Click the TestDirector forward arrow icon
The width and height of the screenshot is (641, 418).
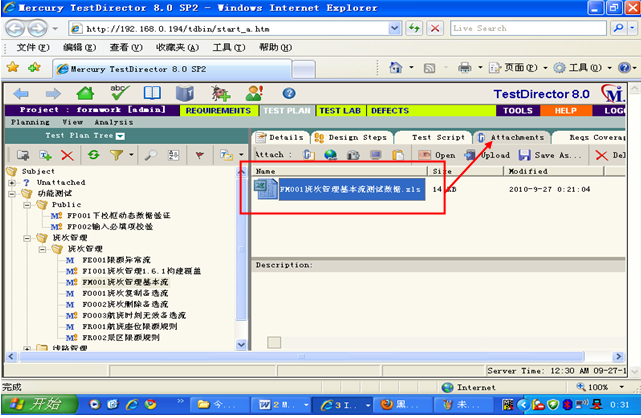click(x=53, y=94)
